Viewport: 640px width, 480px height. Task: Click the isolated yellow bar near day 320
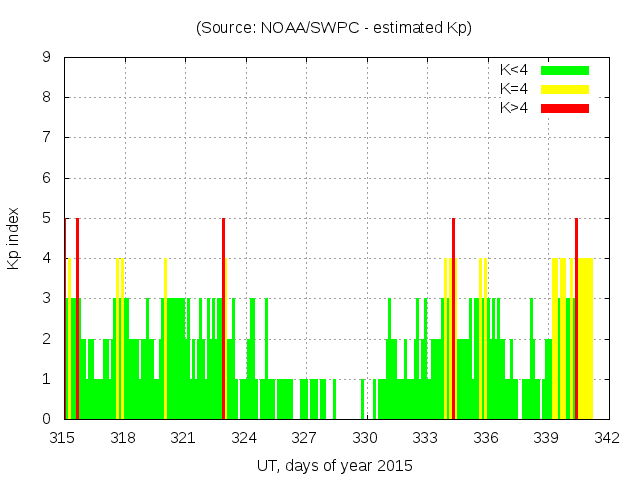click(165, 338)
